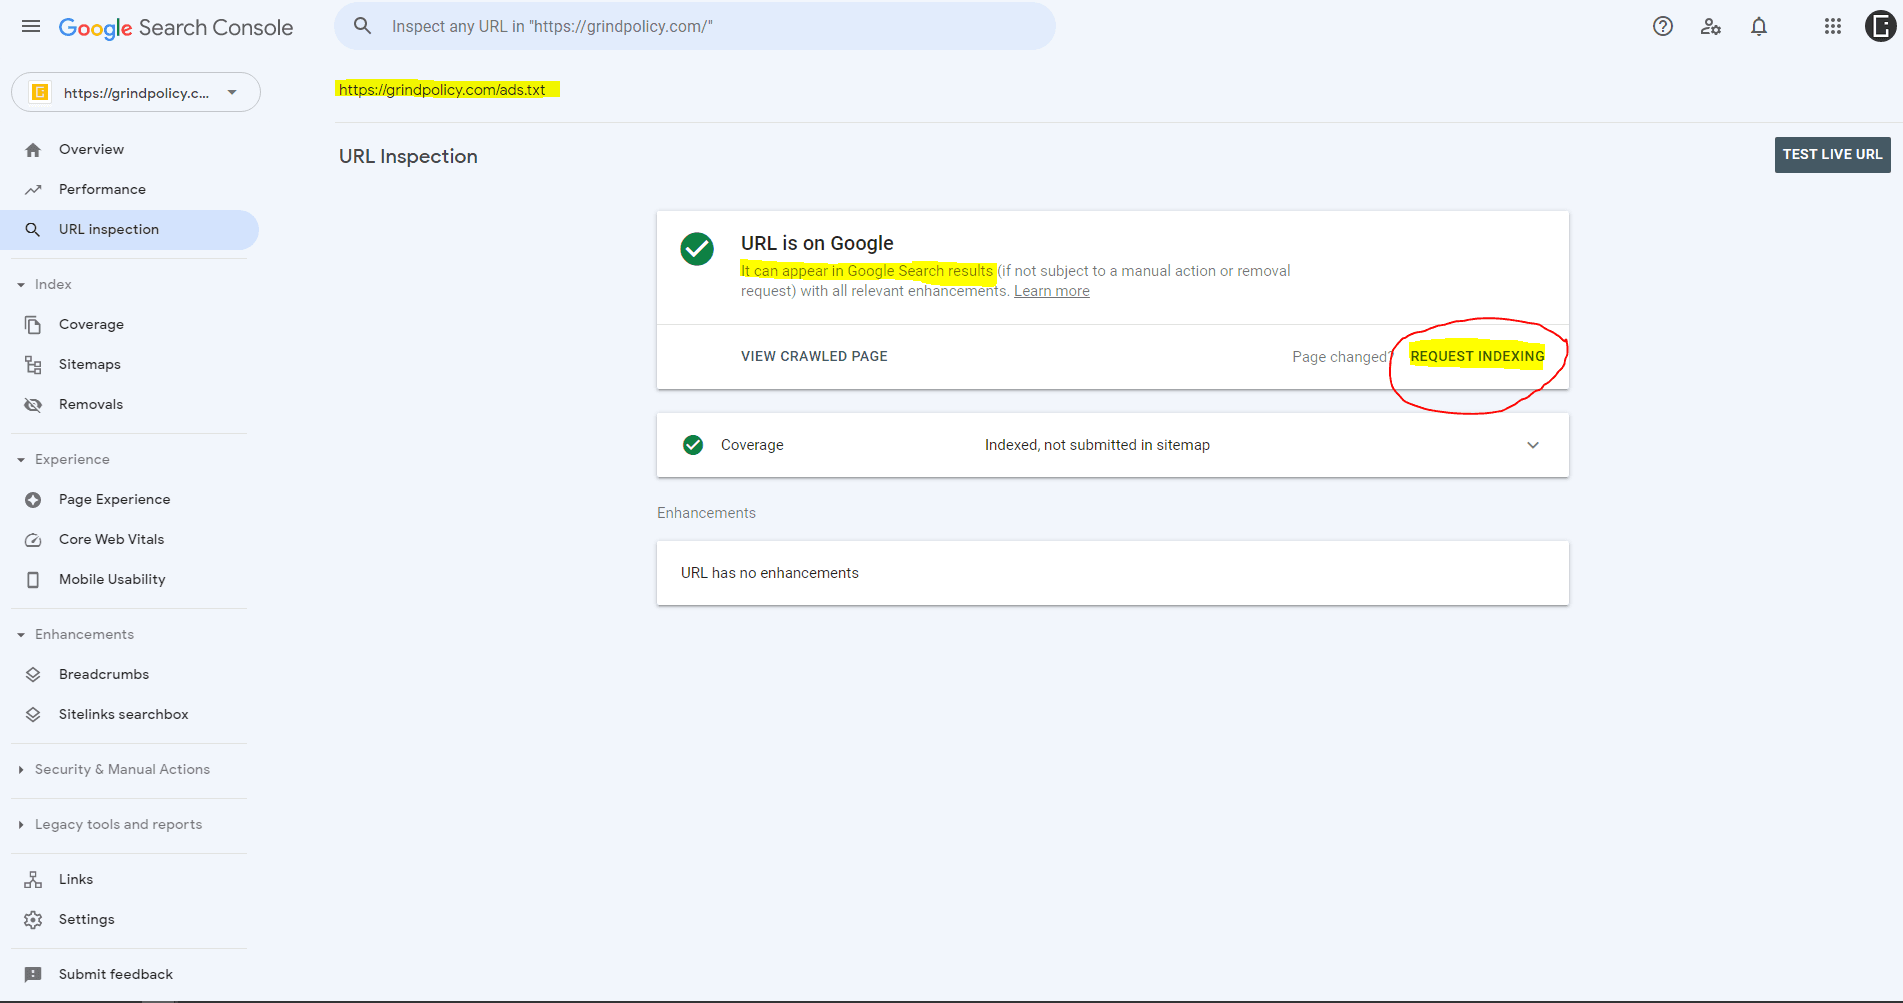Open the notifications bell

[x=1759, y=27]
